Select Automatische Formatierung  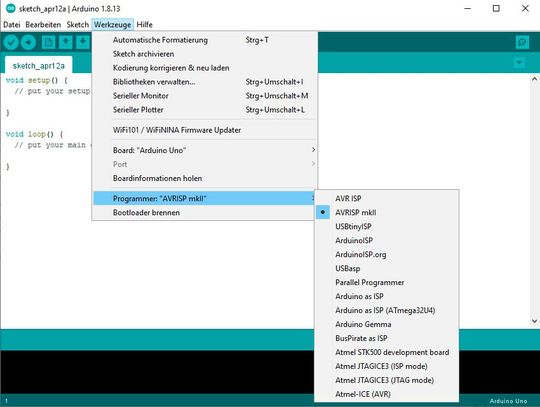[205, 40]
